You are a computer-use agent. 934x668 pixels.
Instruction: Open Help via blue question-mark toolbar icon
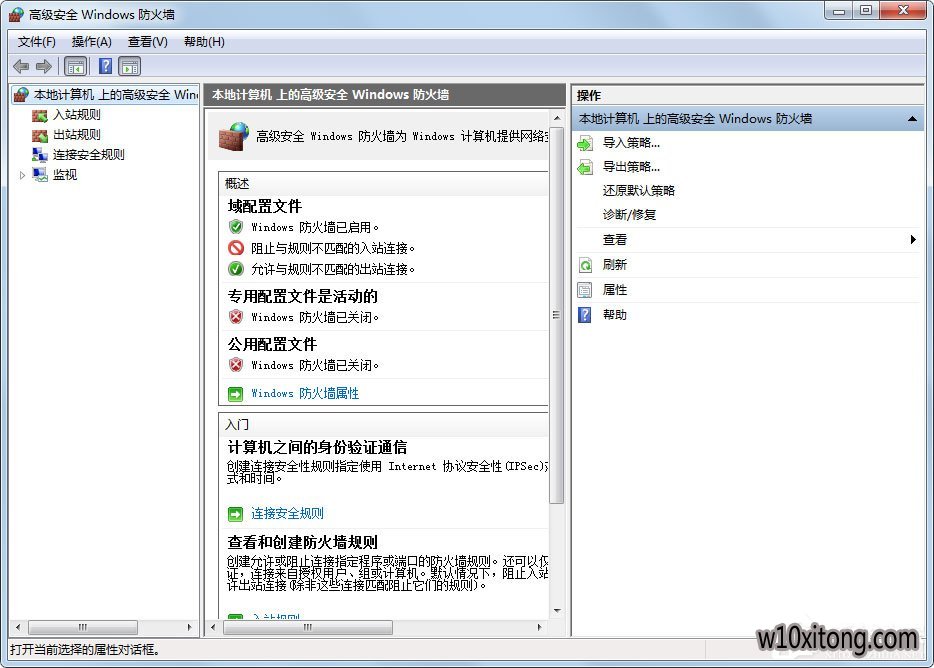(x=105, y=66)
